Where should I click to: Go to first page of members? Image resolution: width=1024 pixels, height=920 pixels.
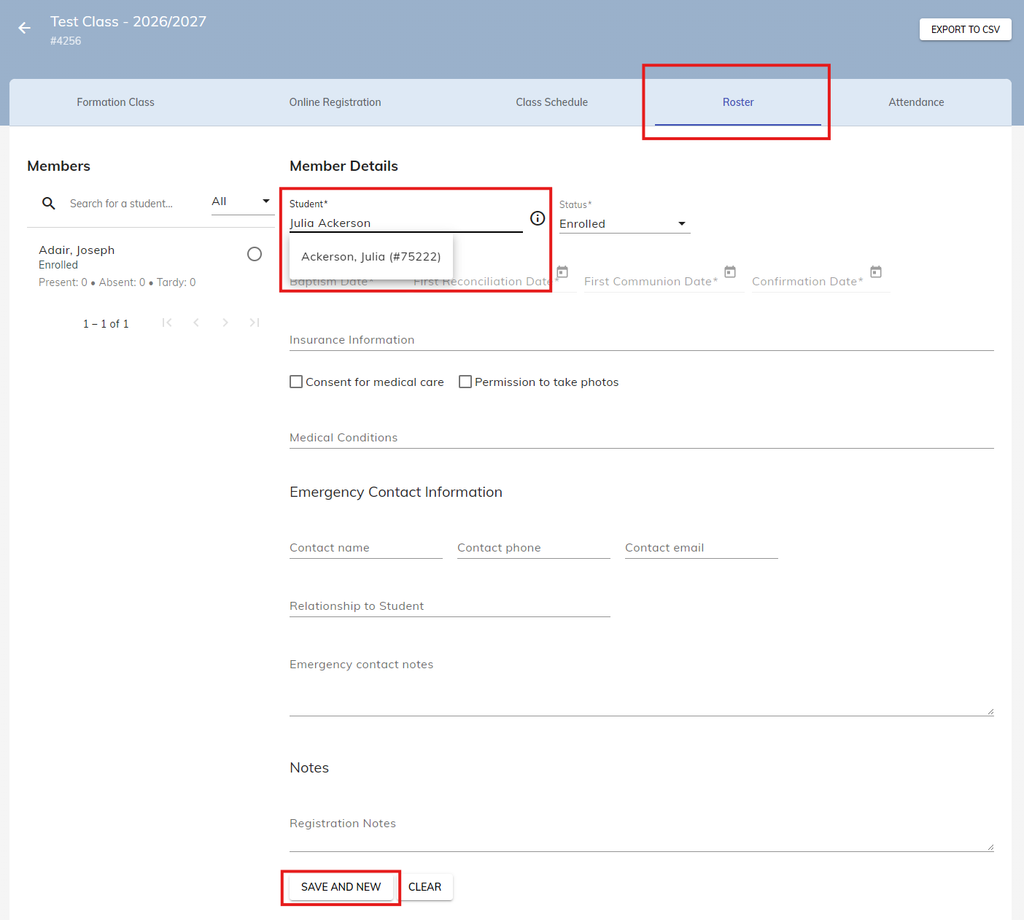coord(167,323)
